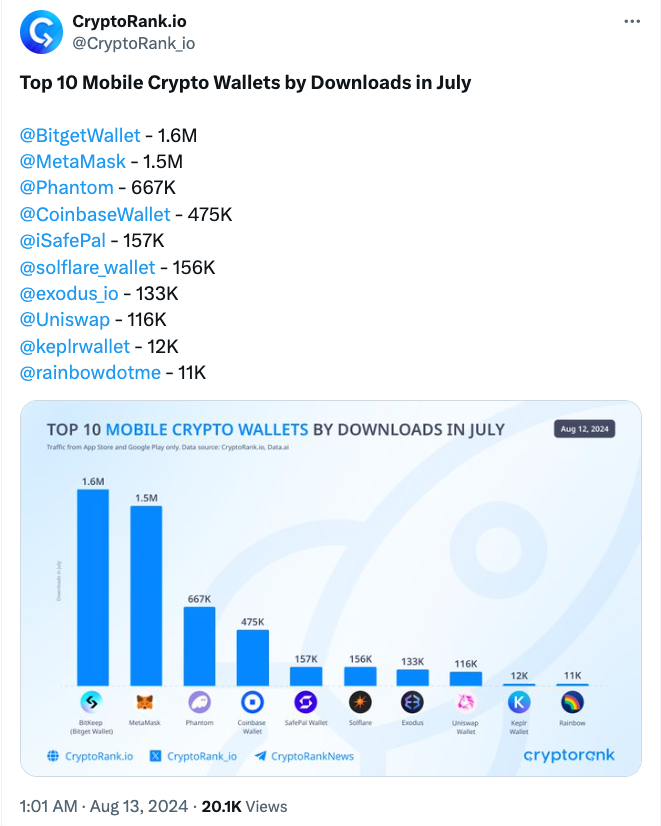Click the Coinbase Wallet icon in chart
Viewport: 661px width, 826px height.
(252, 702)
